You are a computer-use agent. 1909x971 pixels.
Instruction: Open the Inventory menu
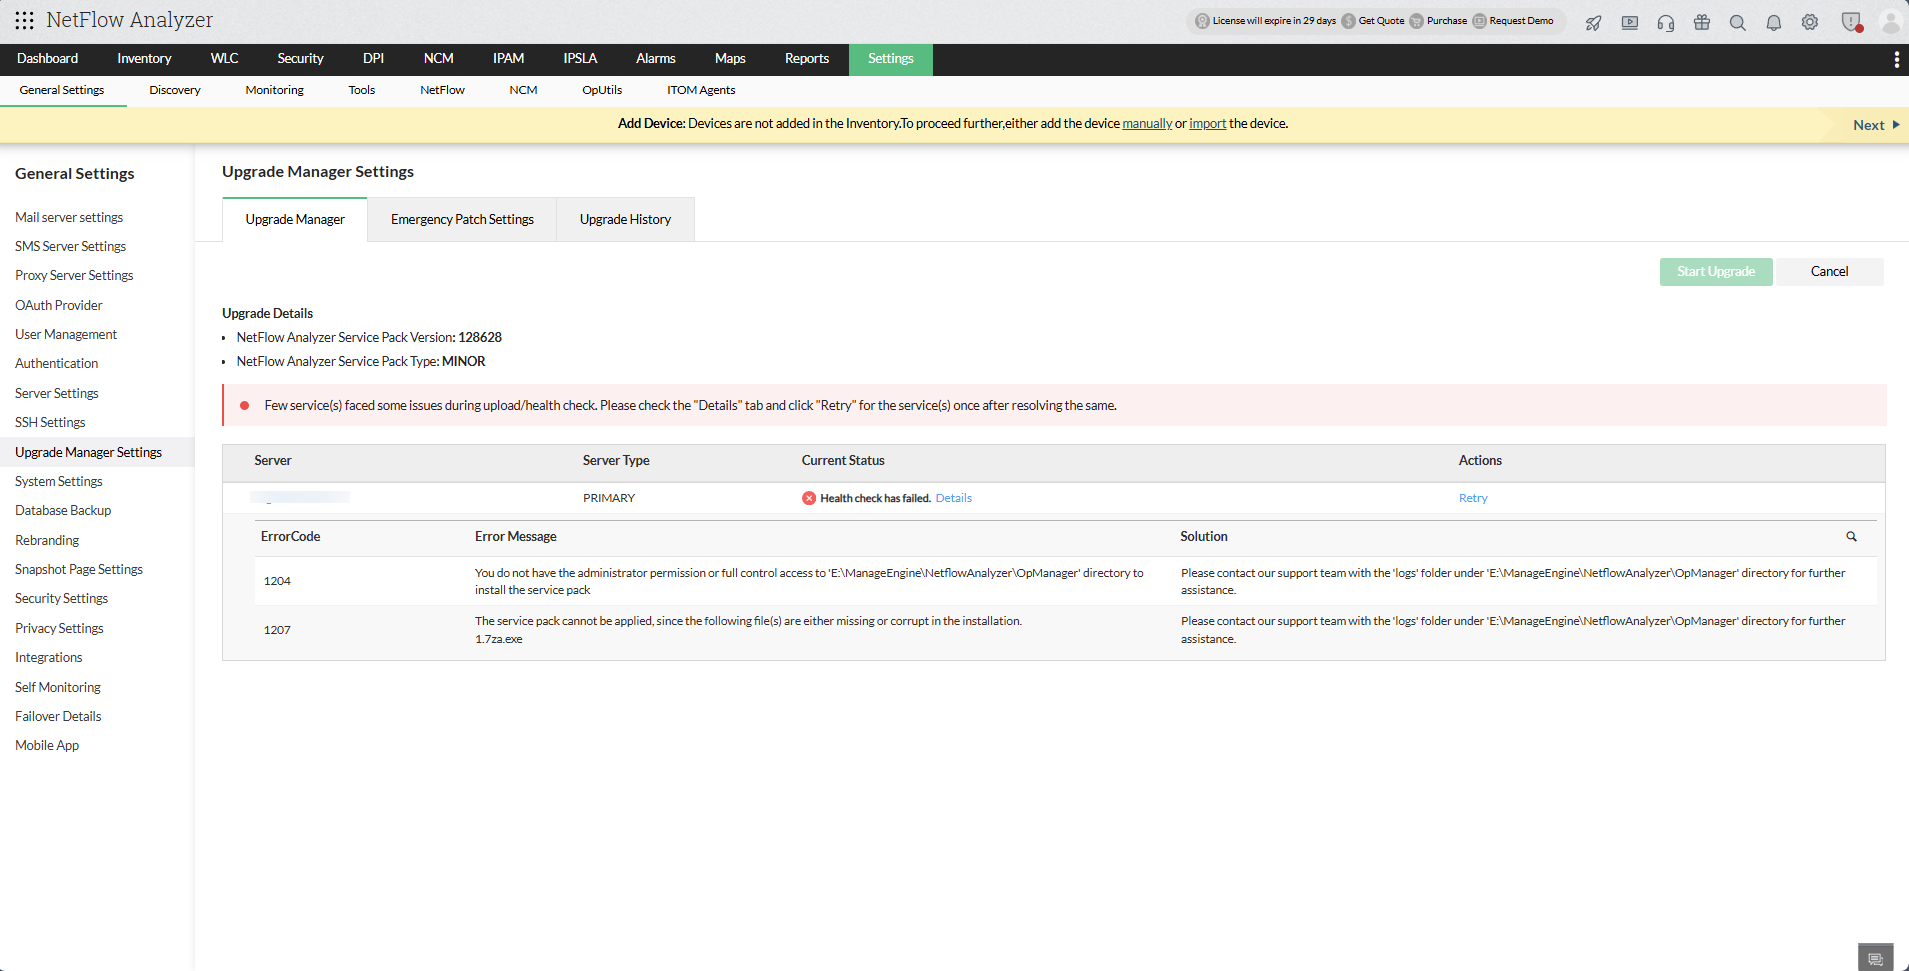tap(144, 59)
